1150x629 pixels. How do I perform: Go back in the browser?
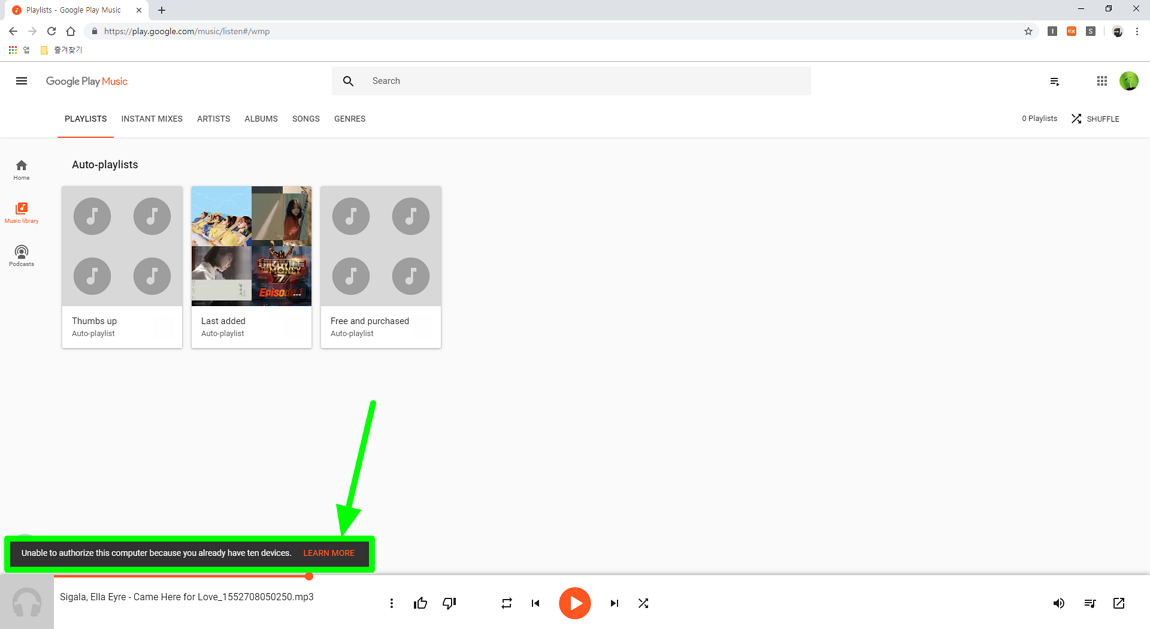[x=13, y=32]
